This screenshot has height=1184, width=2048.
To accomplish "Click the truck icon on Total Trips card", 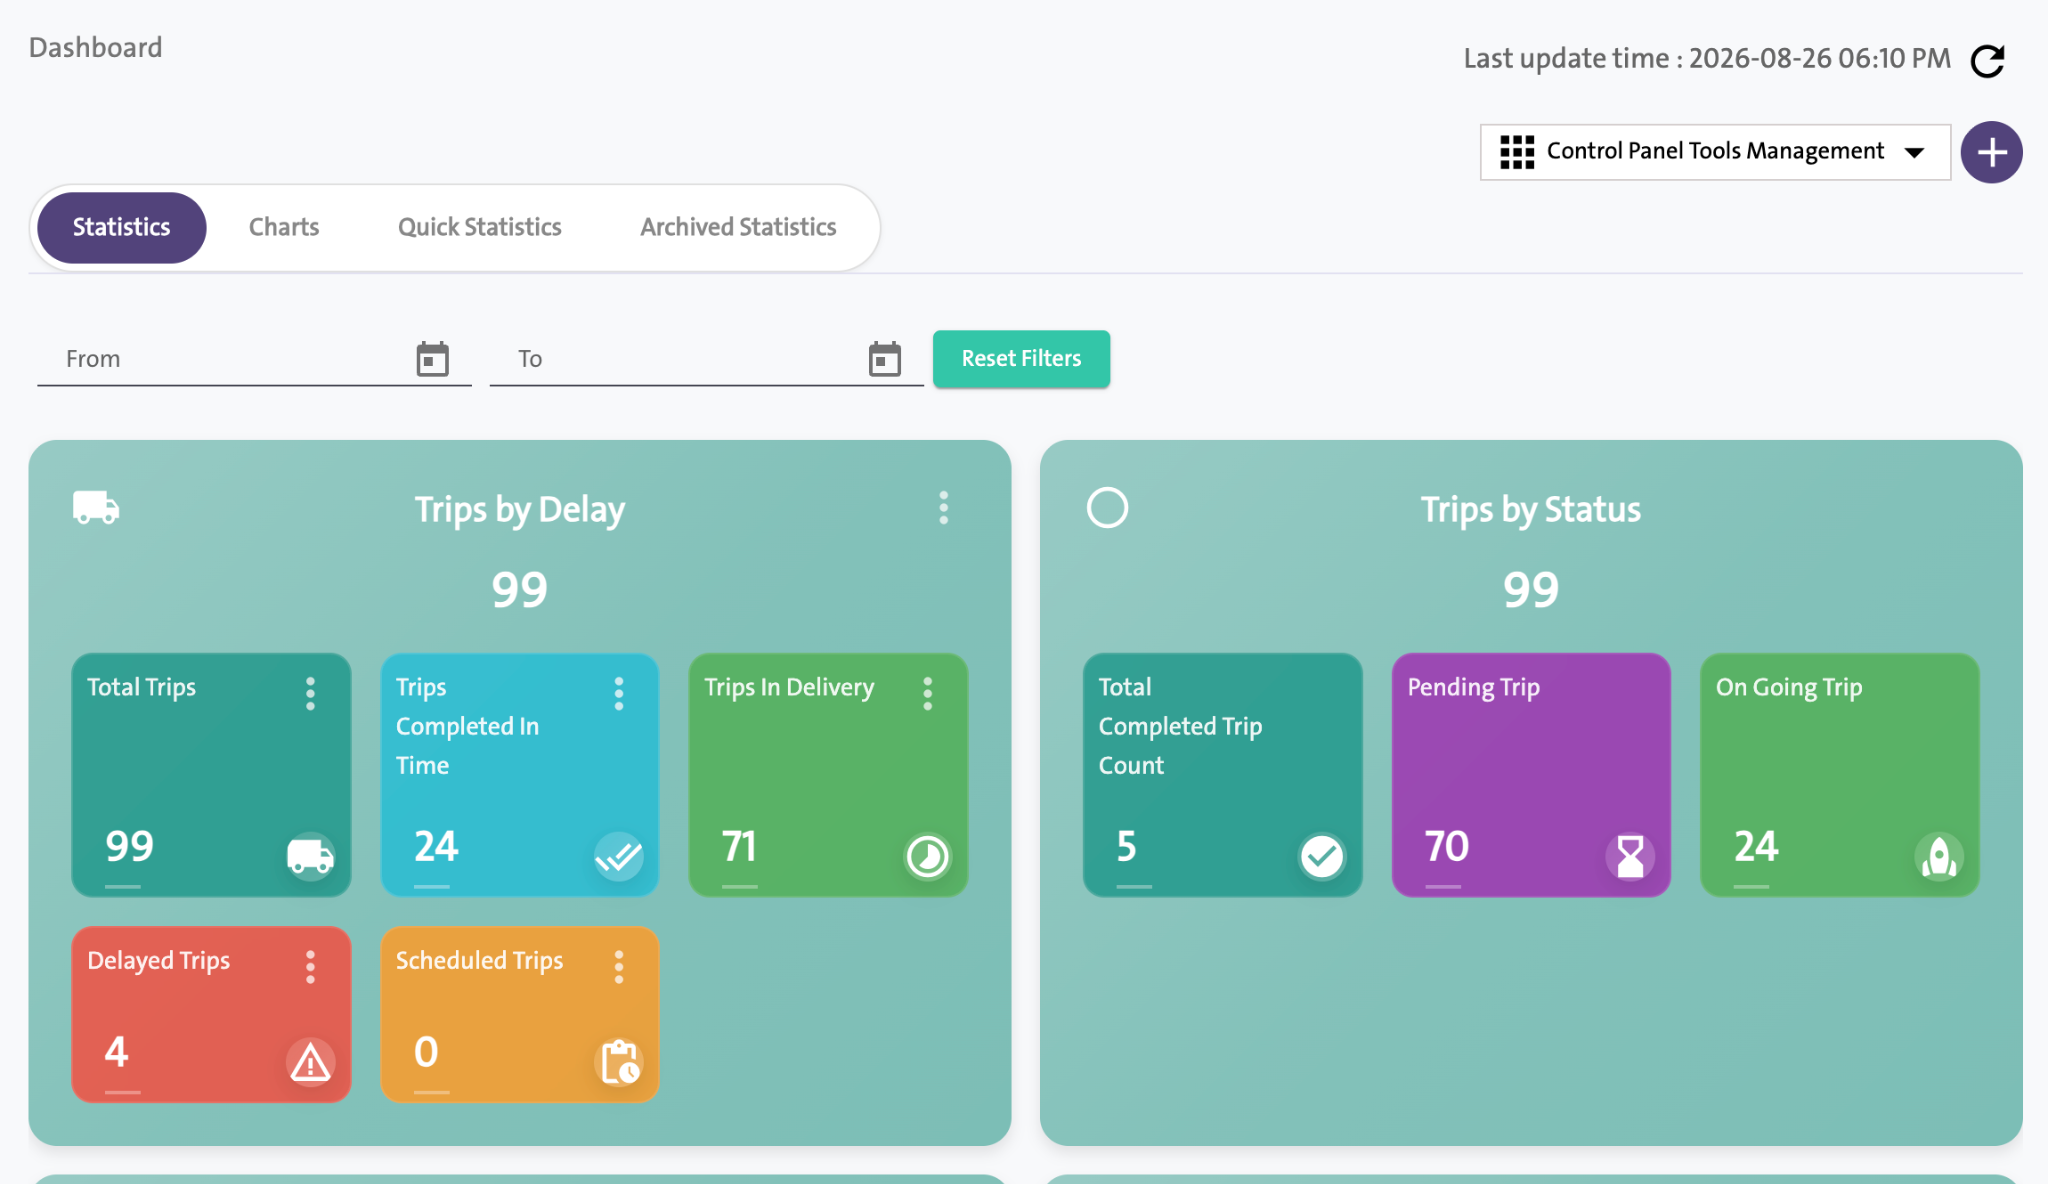I will [310, 856].
